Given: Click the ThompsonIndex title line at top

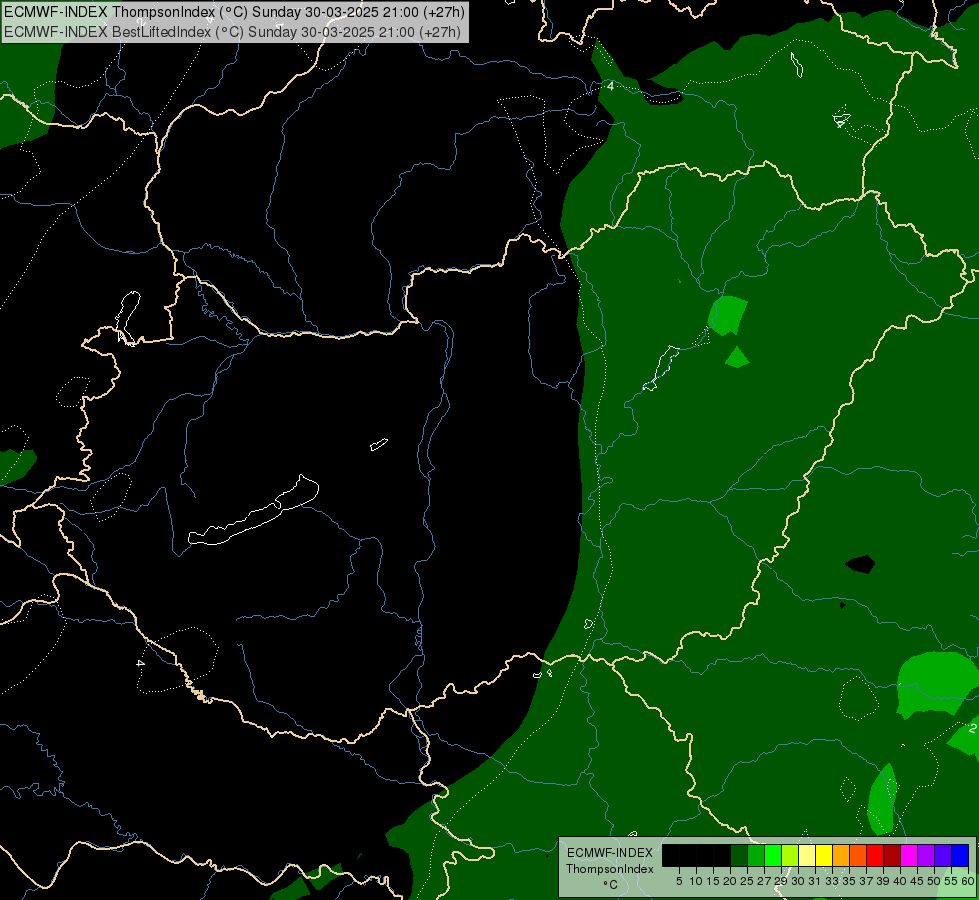Looking at the screenshot, I should pyautogui.click(x=234, y=12).
